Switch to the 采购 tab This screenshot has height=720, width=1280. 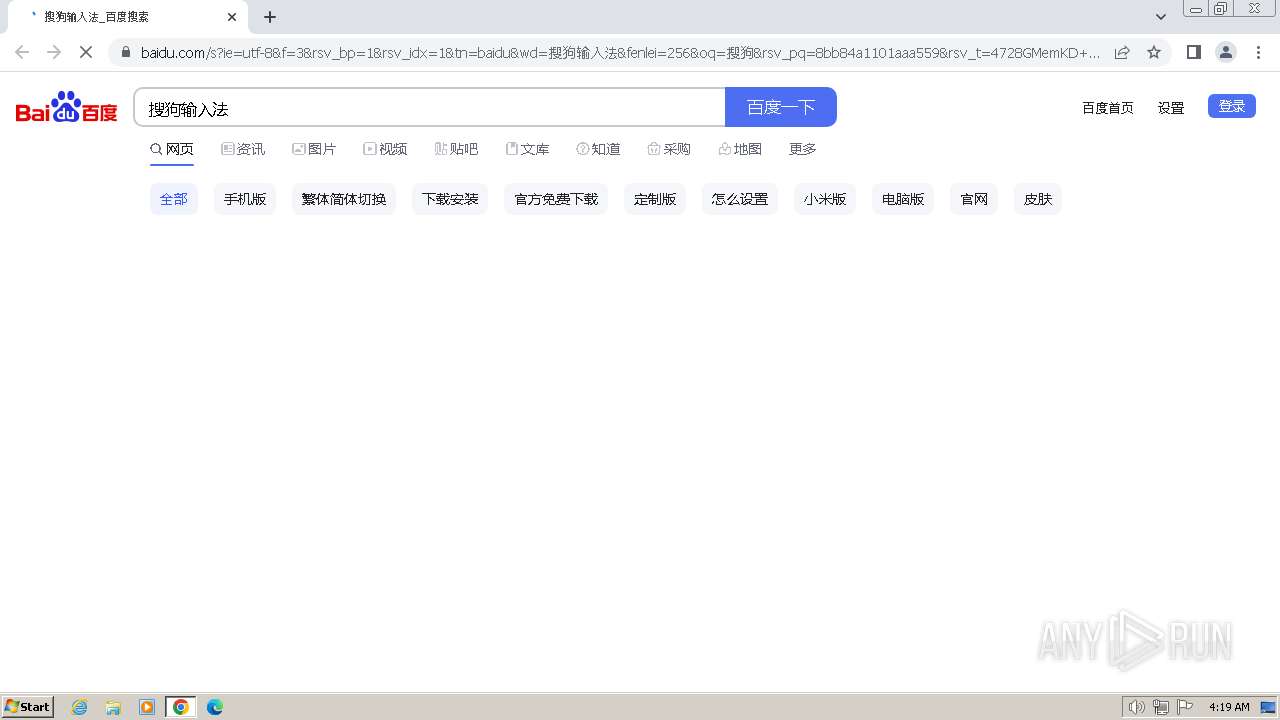pos(669,149)
